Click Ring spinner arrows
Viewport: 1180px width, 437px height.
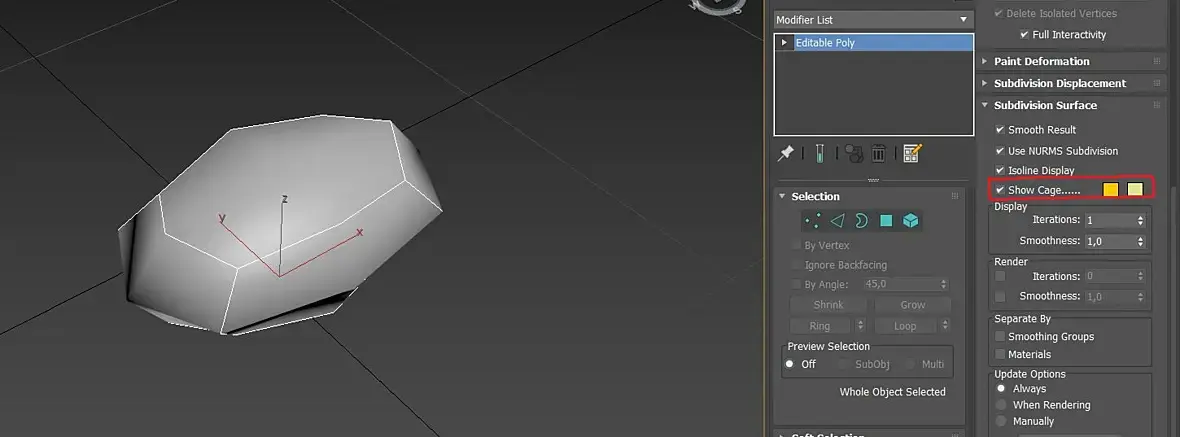point(862,326)
